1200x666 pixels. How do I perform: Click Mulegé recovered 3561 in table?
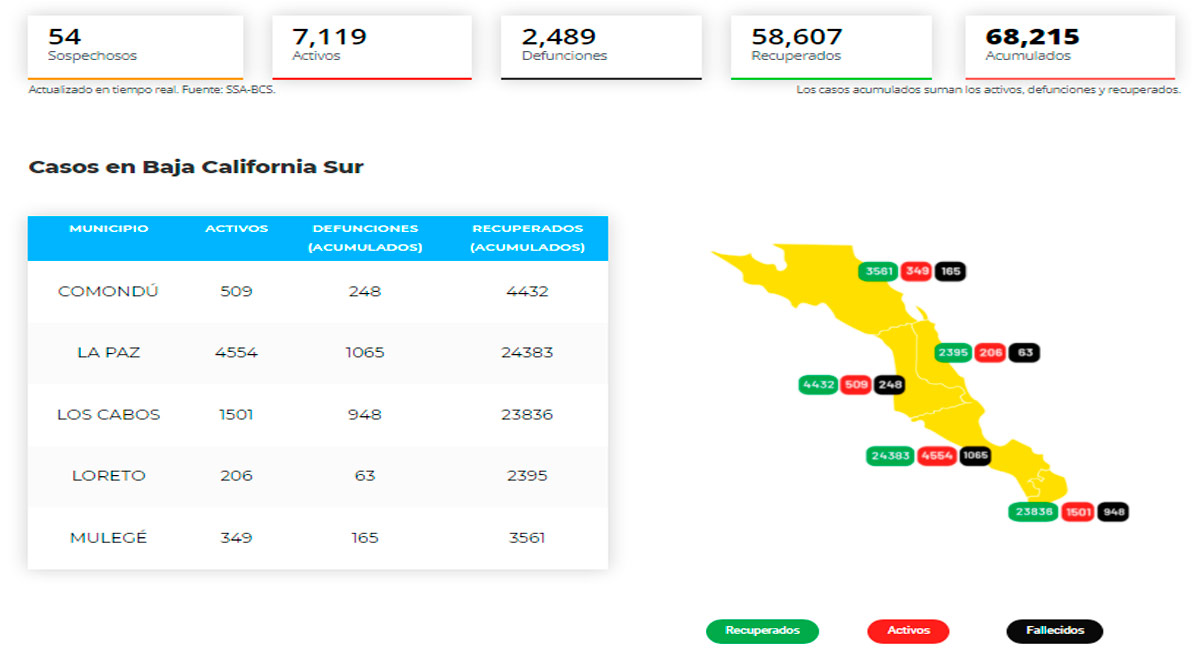[527, 538]
